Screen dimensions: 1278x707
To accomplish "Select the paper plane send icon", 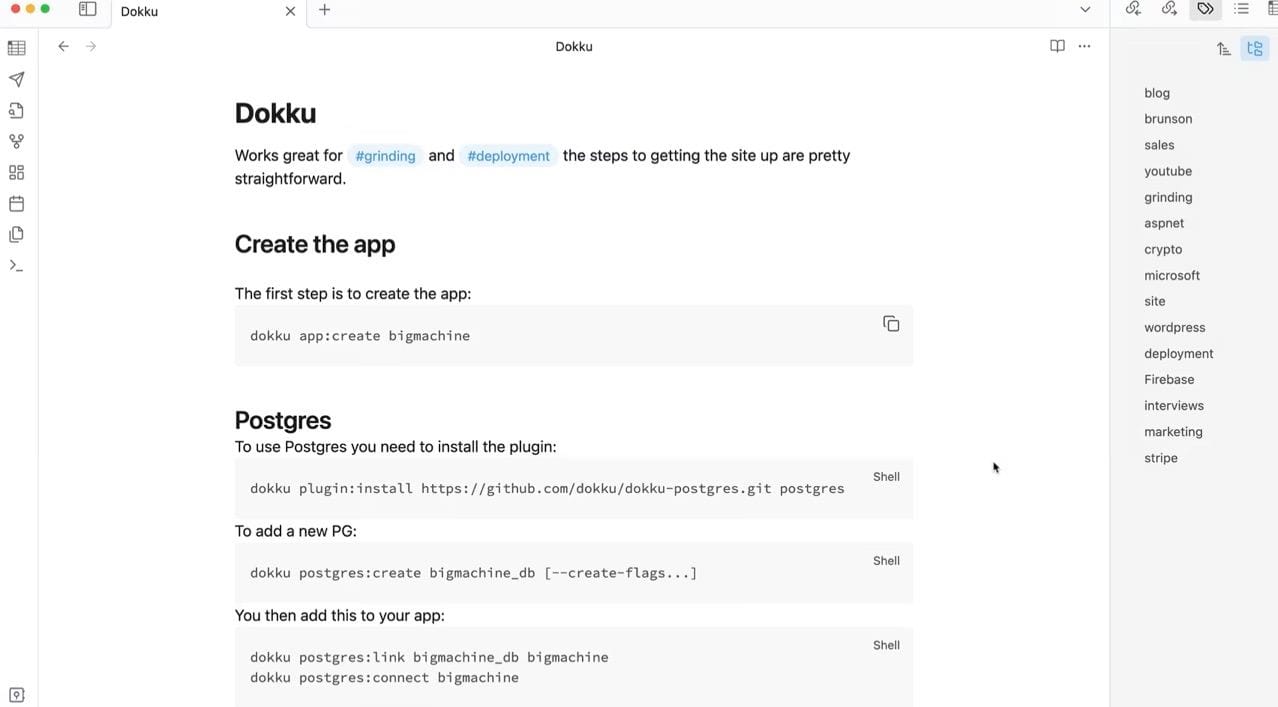I will tap(16, 78).
